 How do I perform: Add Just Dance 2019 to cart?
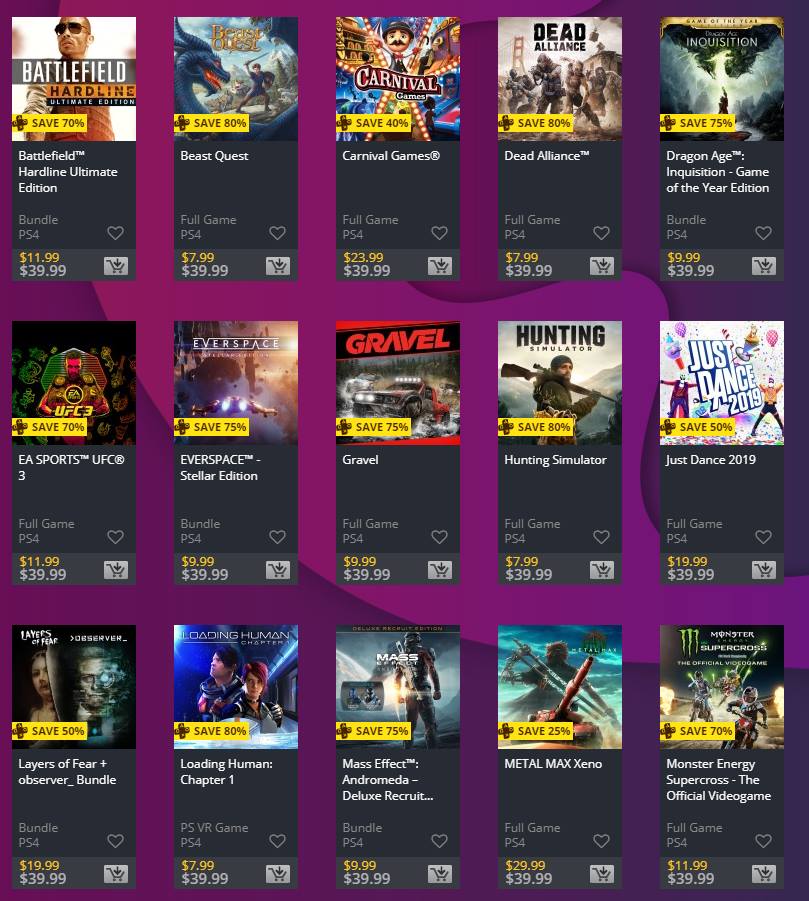tap(764, 570)
